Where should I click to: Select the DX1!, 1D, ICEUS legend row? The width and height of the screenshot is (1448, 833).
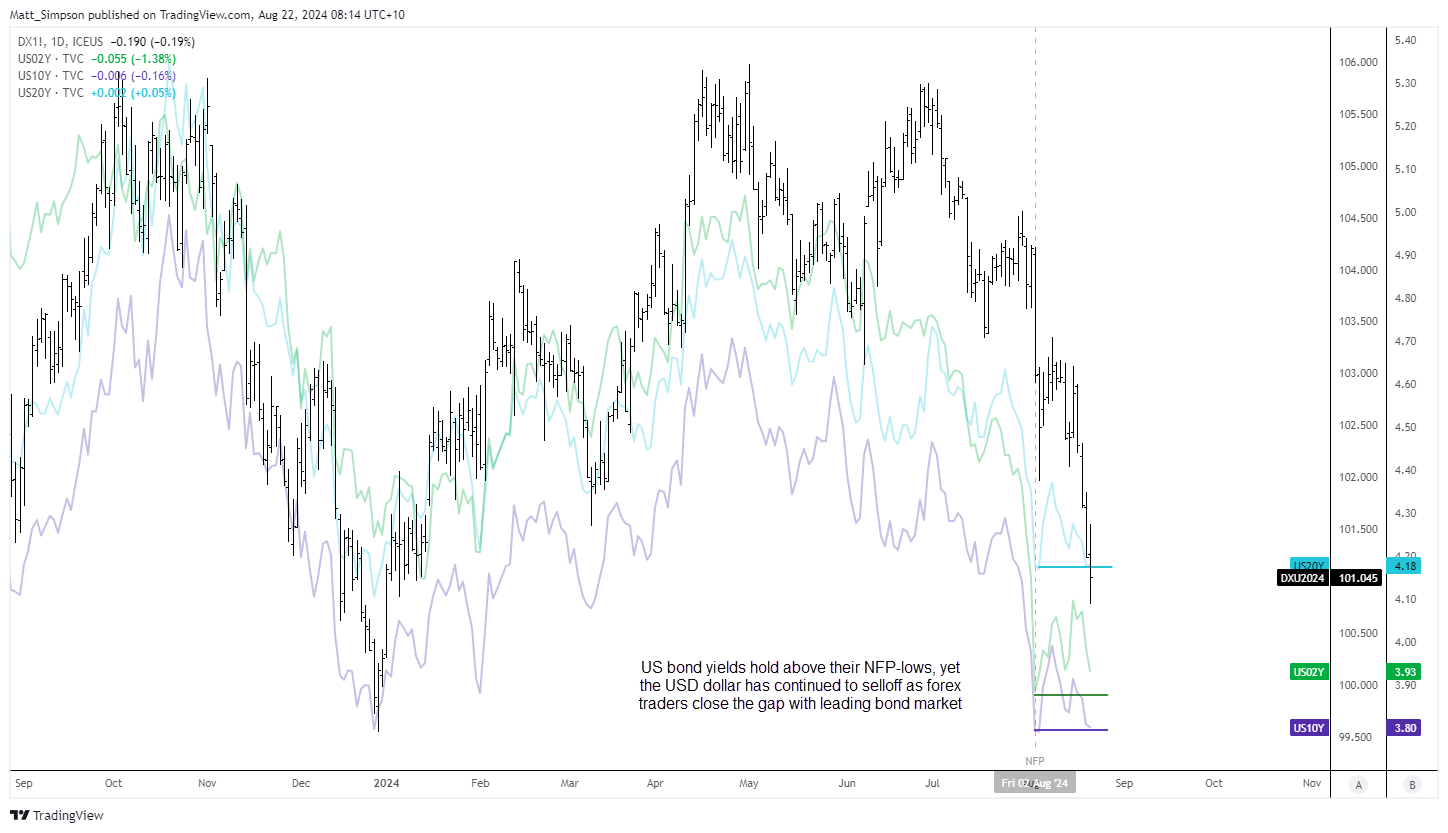point(107,42)
